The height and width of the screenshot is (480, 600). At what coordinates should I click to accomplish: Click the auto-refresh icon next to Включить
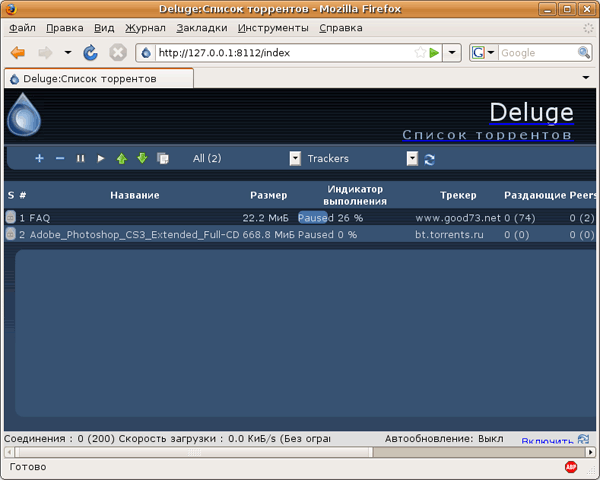(583, 439)
